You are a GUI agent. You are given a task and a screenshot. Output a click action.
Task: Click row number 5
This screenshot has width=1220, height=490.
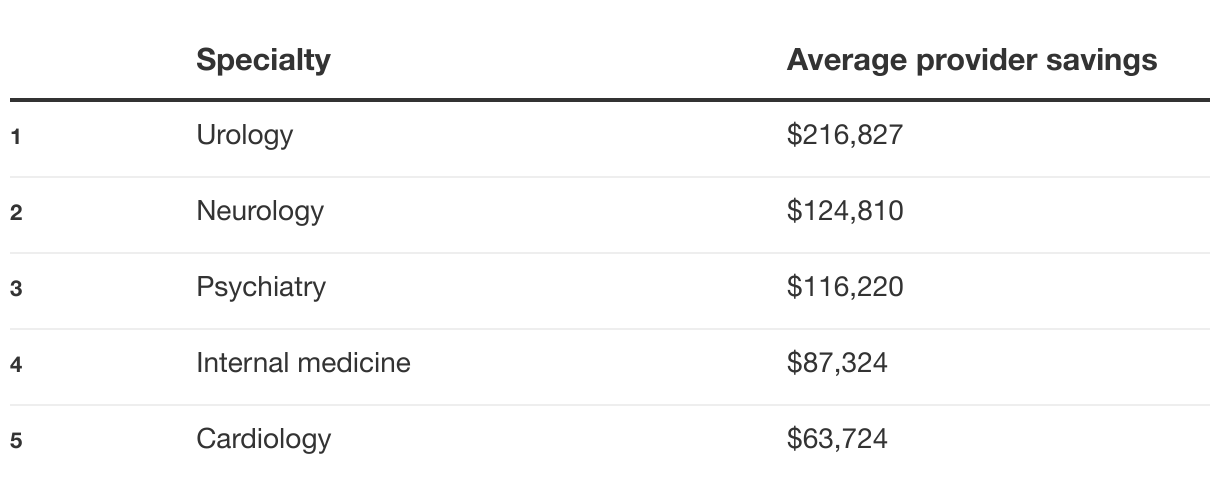point(16,440)
